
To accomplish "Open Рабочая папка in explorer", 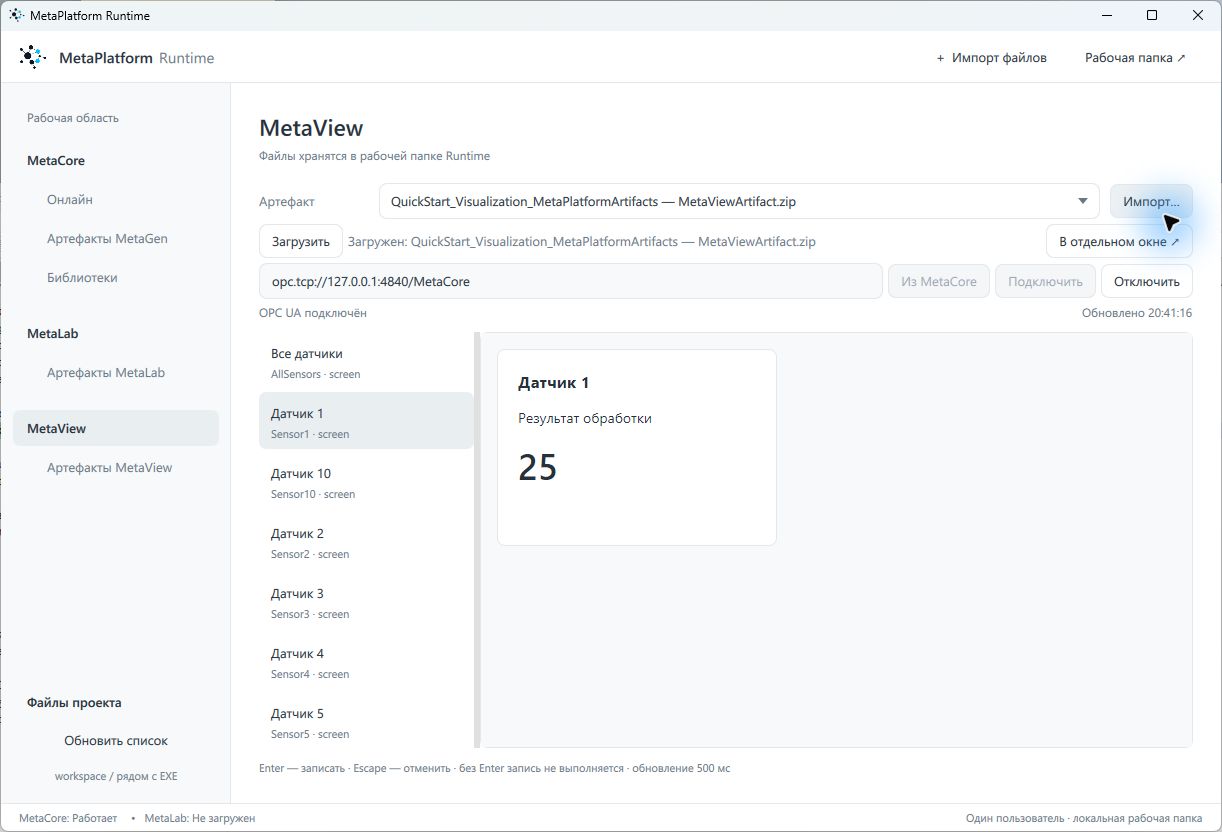I will [1135, 58].
